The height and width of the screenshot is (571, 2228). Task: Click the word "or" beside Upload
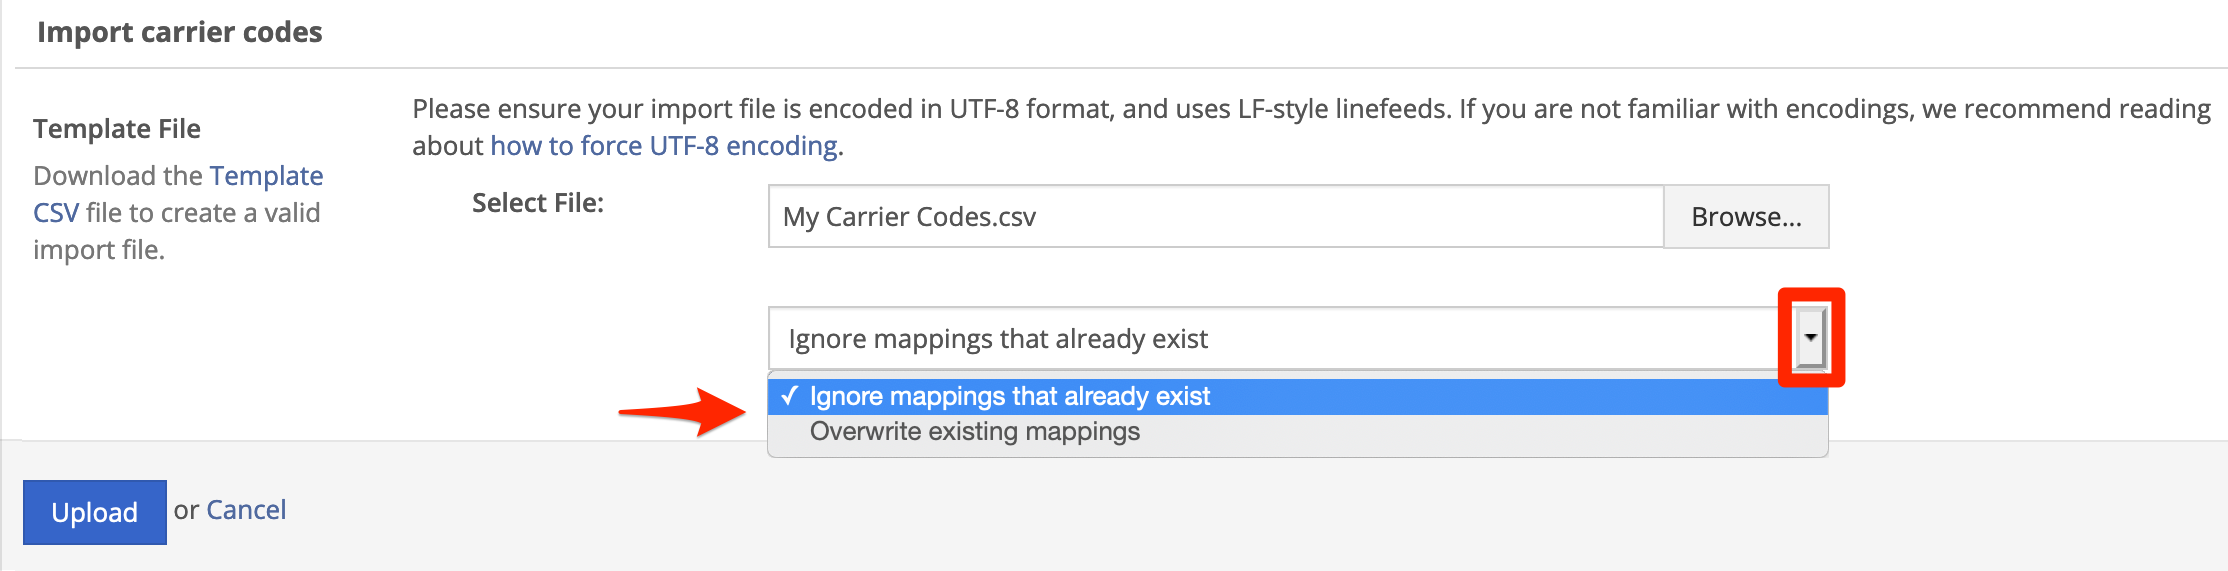186,510
